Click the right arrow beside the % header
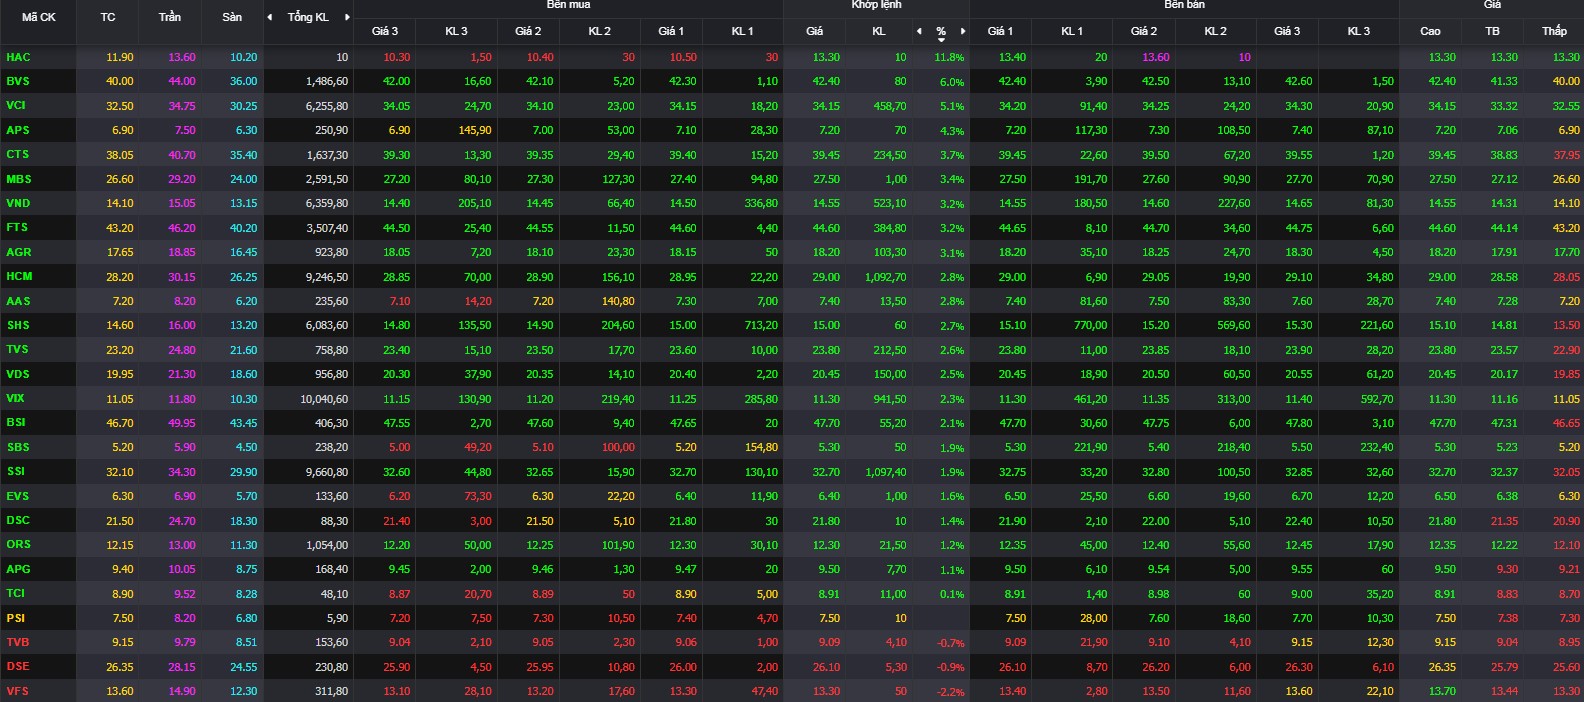Viewport: 1584px width, 702px height. pyautogui.click(x=963, y=31)
